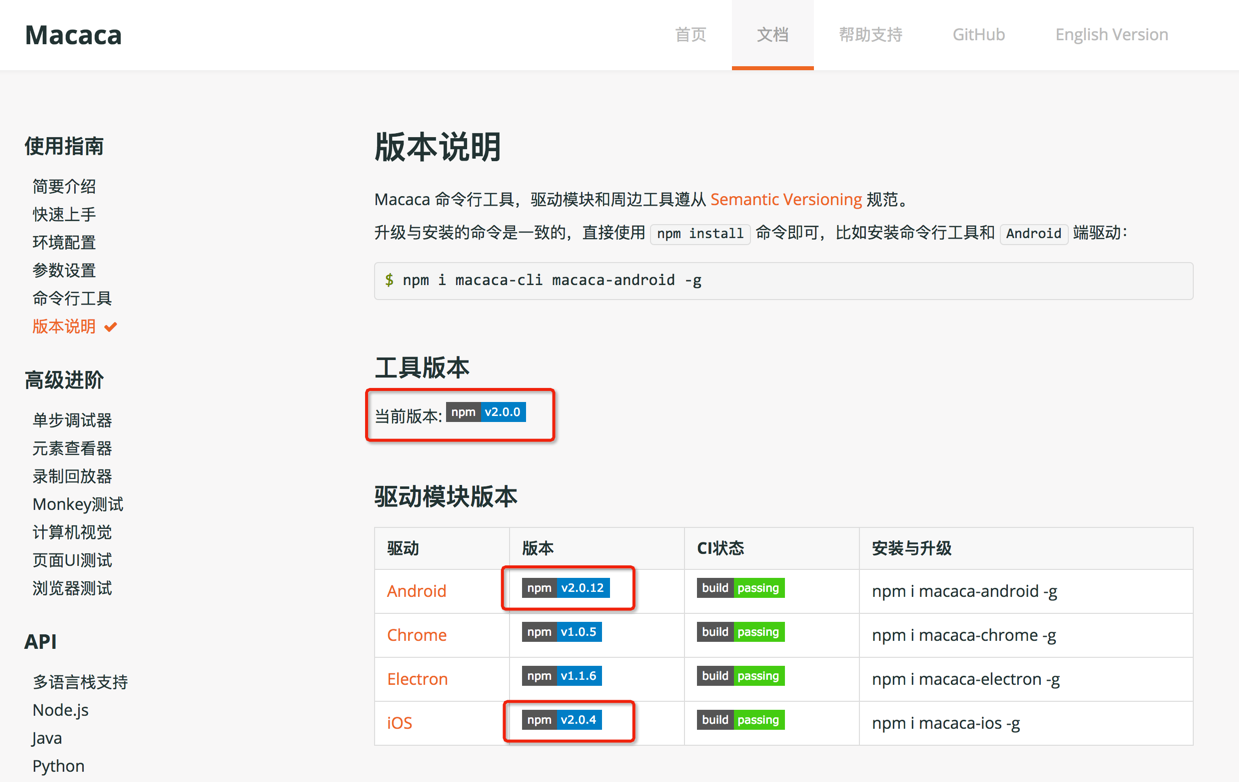Open 快速上手 in sidebar

[x=64, y=214]
